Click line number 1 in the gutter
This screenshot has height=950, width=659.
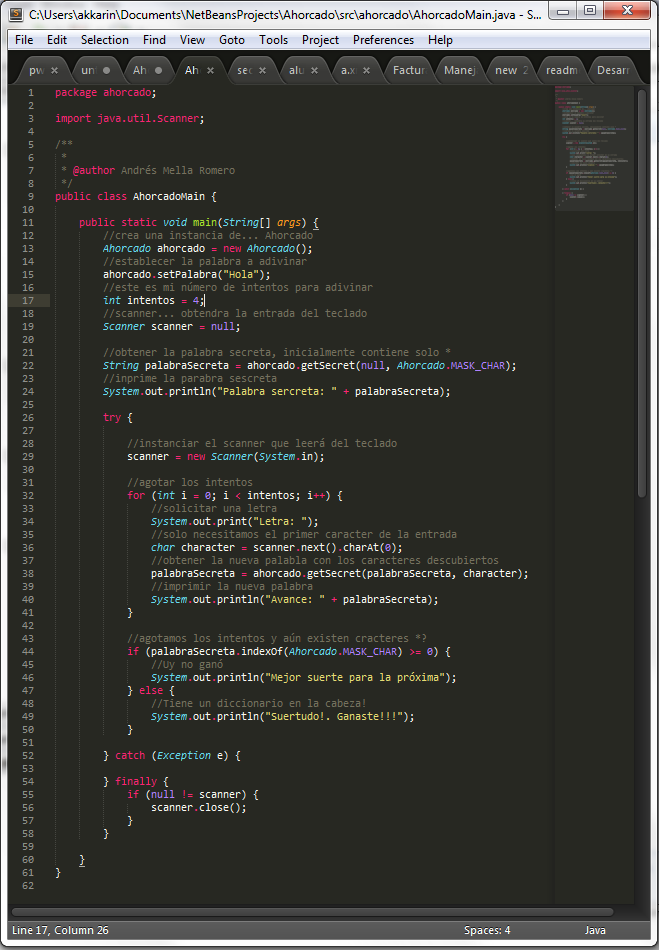30,93
